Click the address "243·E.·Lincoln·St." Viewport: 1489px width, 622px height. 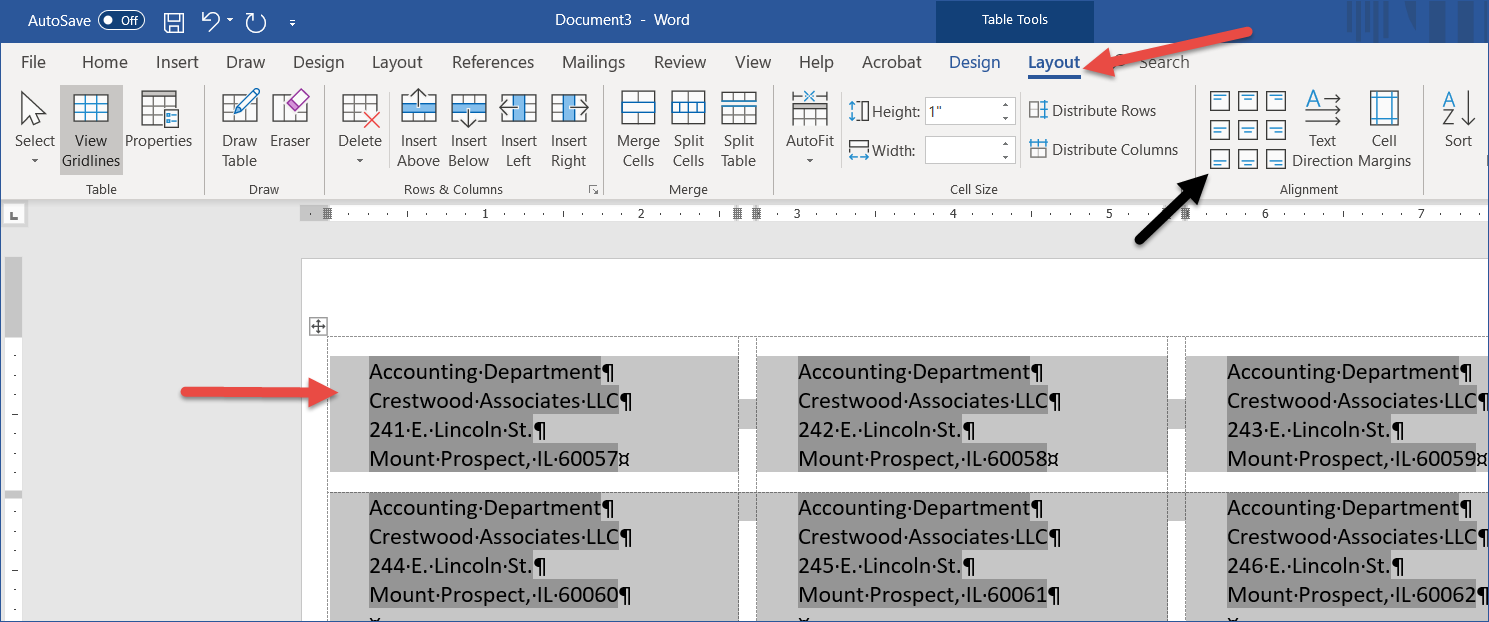[1309, 430]
